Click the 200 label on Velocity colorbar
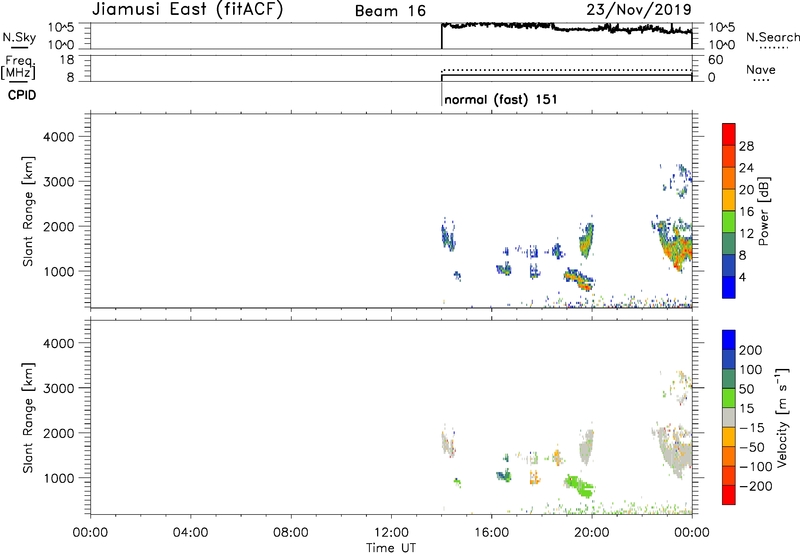 point(751,350)
